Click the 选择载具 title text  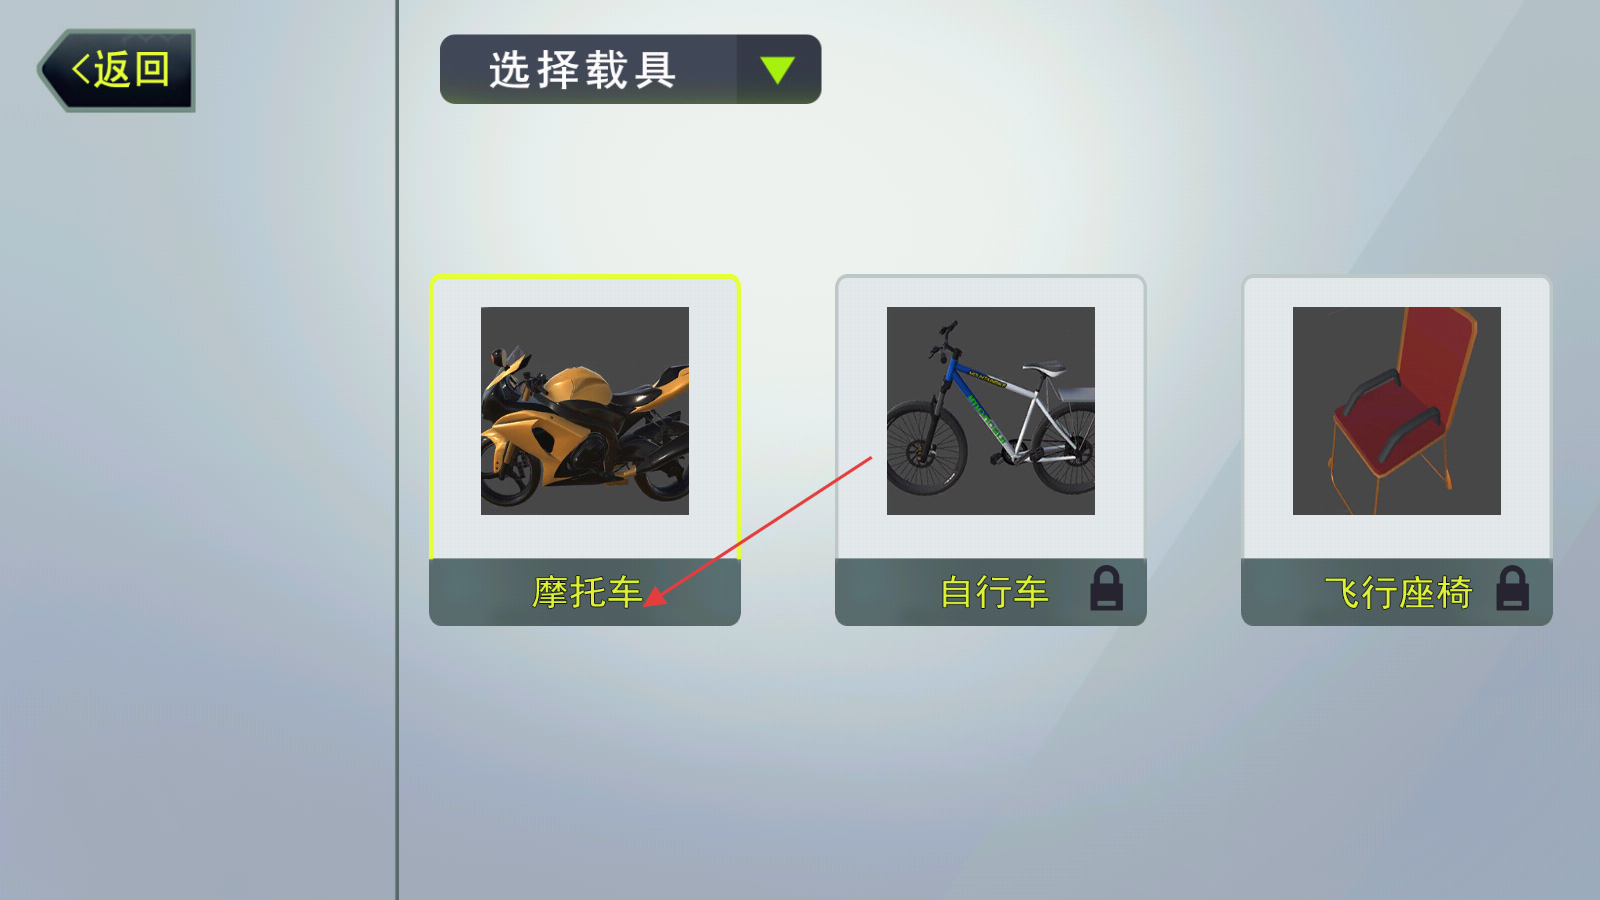click(x=583, y=70)
